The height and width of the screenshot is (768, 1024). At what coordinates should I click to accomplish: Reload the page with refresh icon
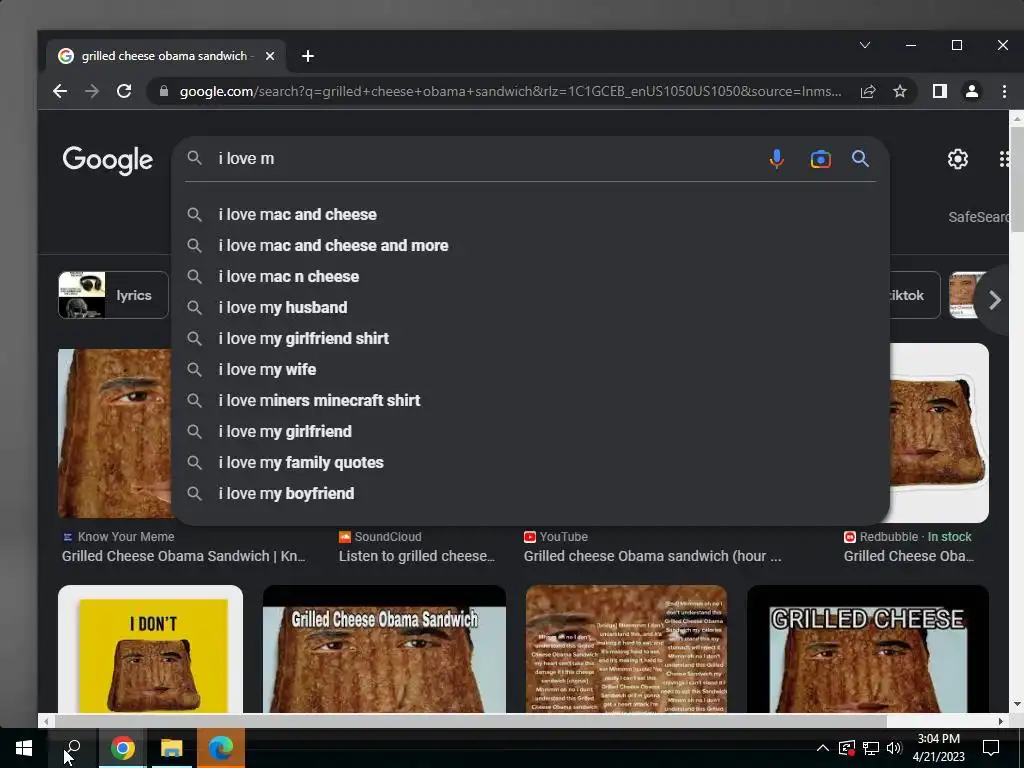coord(124,91)
